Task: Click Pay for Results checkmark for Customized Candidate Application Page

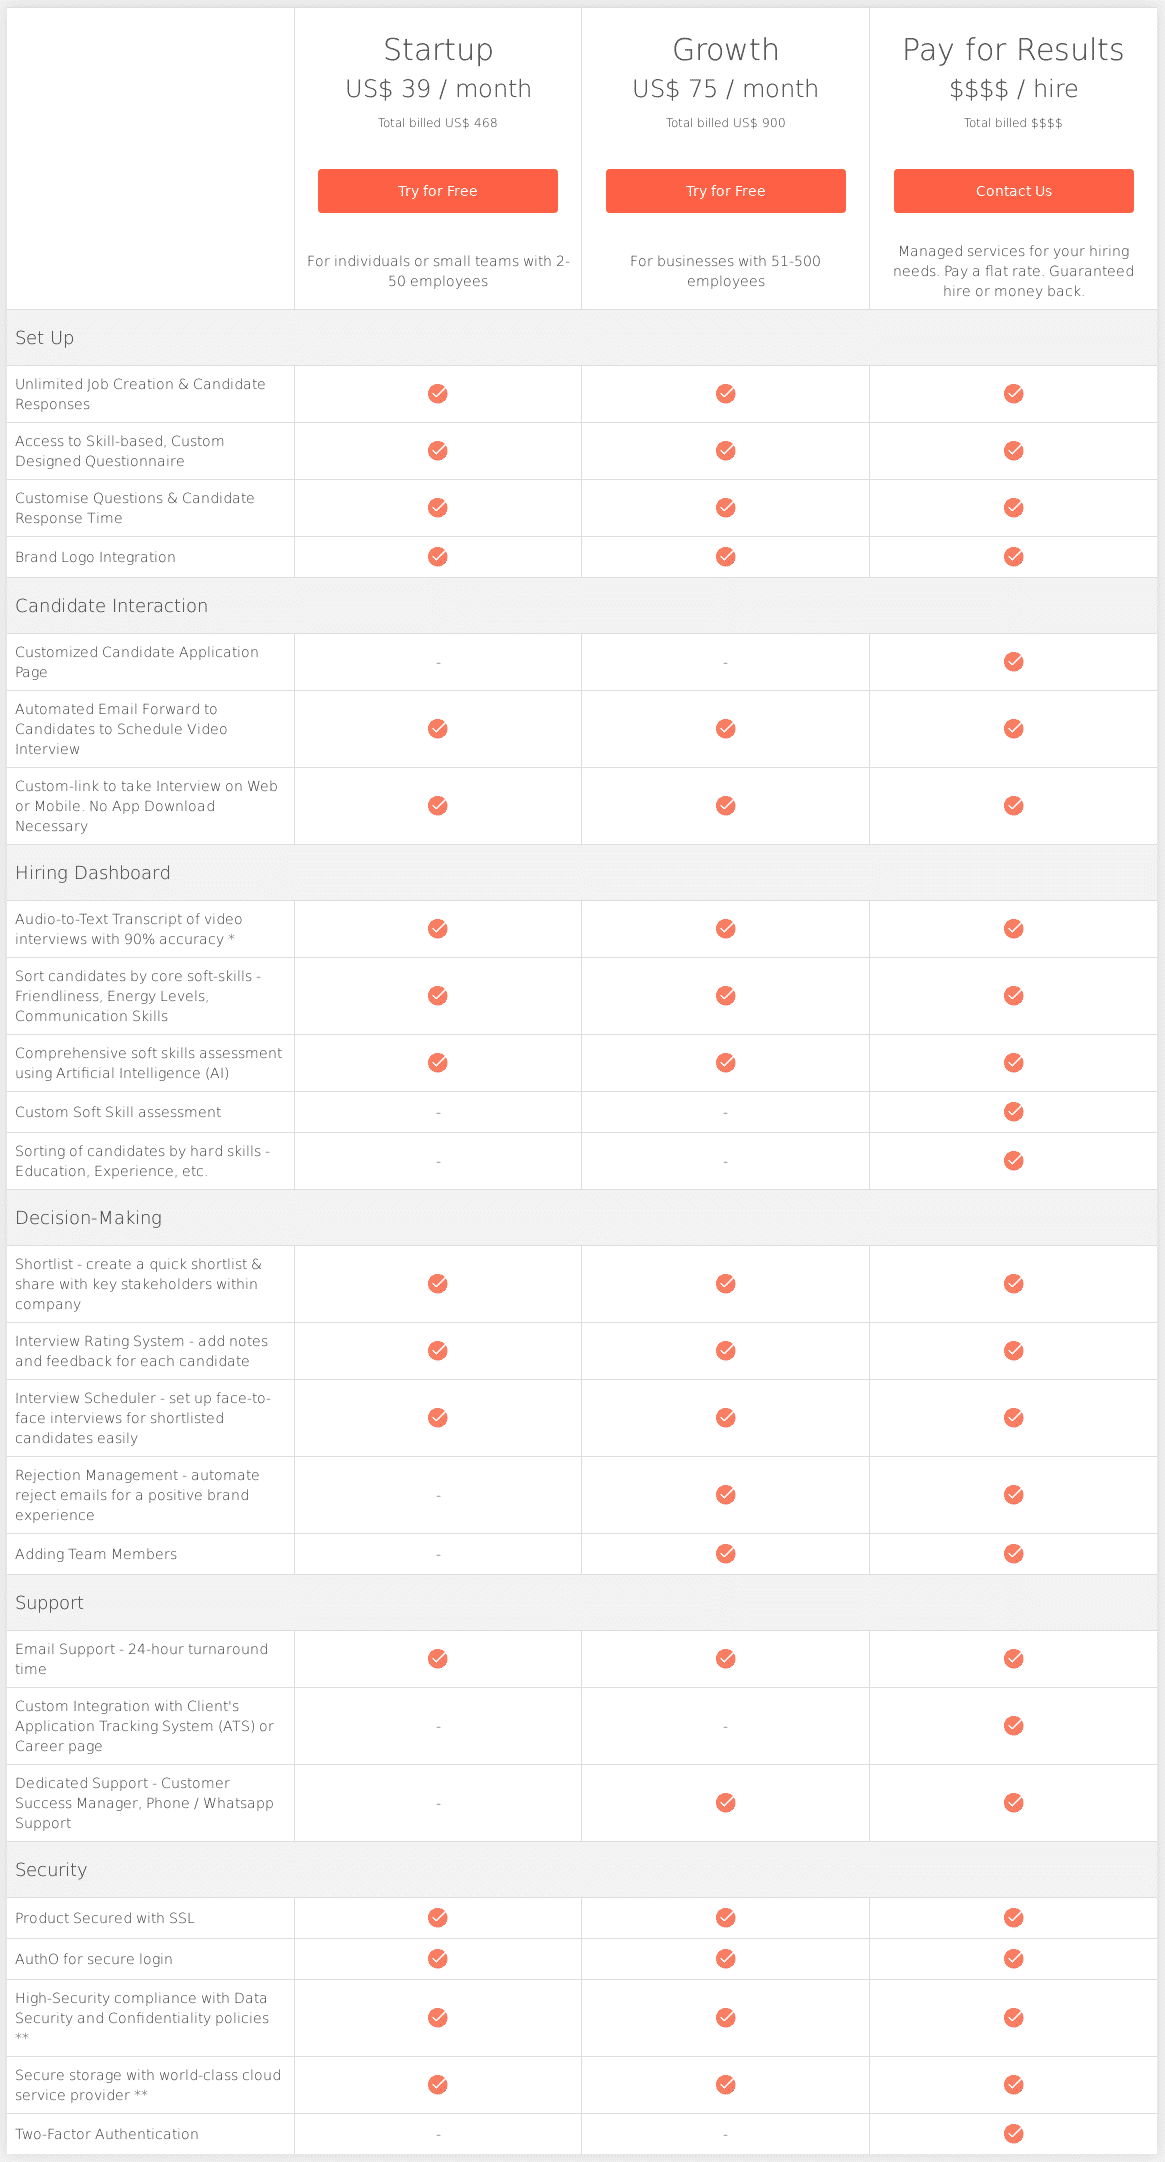Action: [1013, 661]
